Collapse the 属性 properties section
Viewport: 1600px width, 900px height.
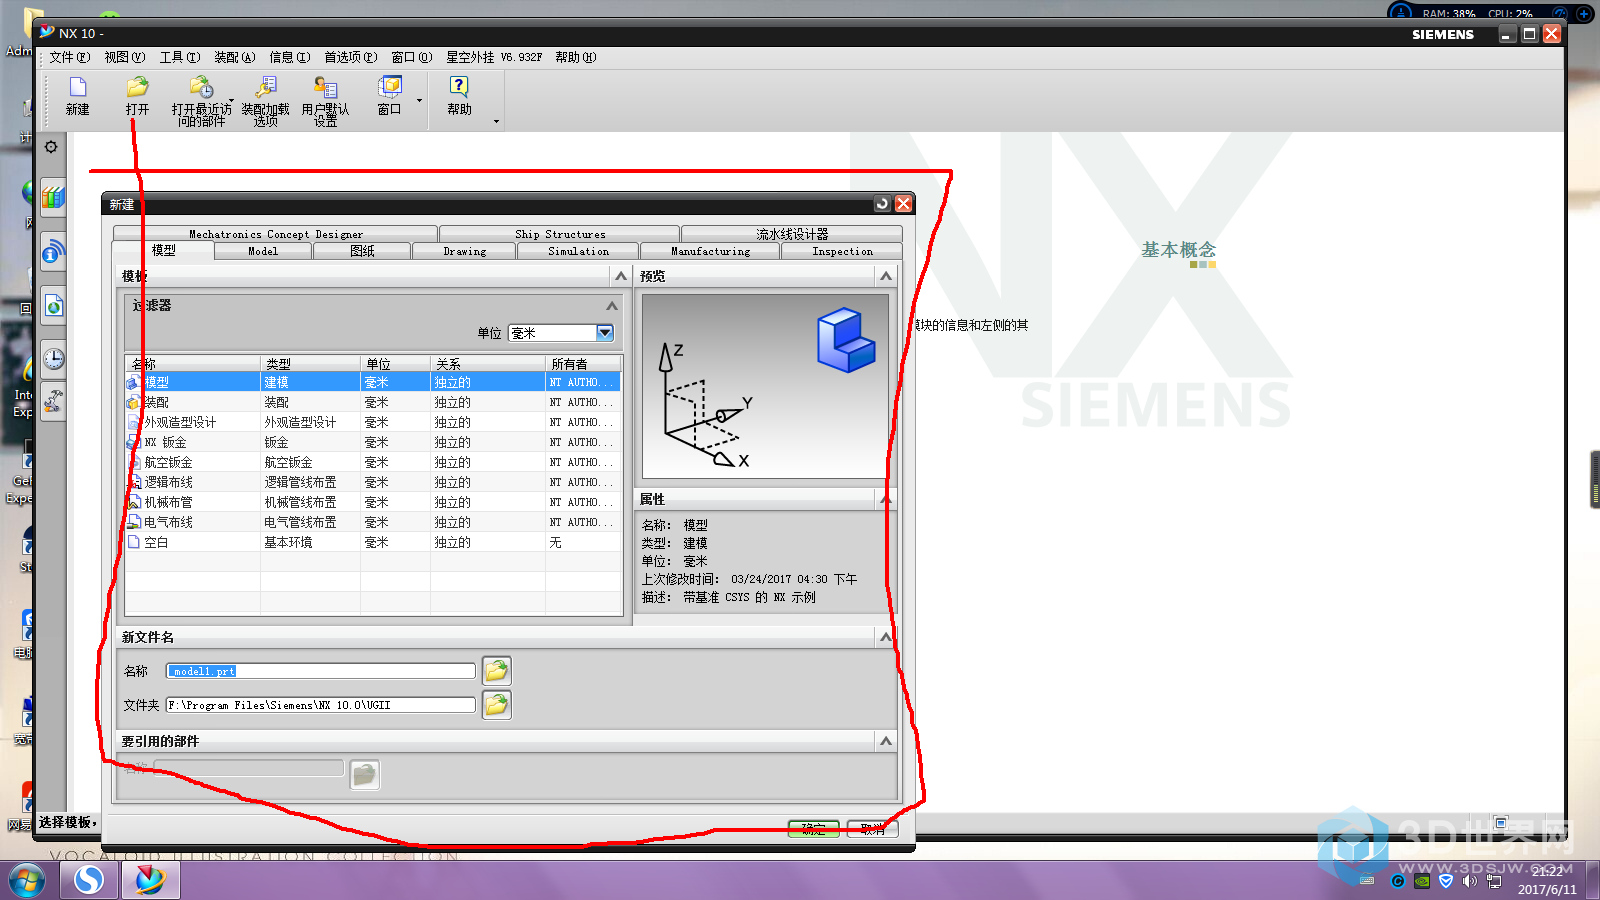885,499
